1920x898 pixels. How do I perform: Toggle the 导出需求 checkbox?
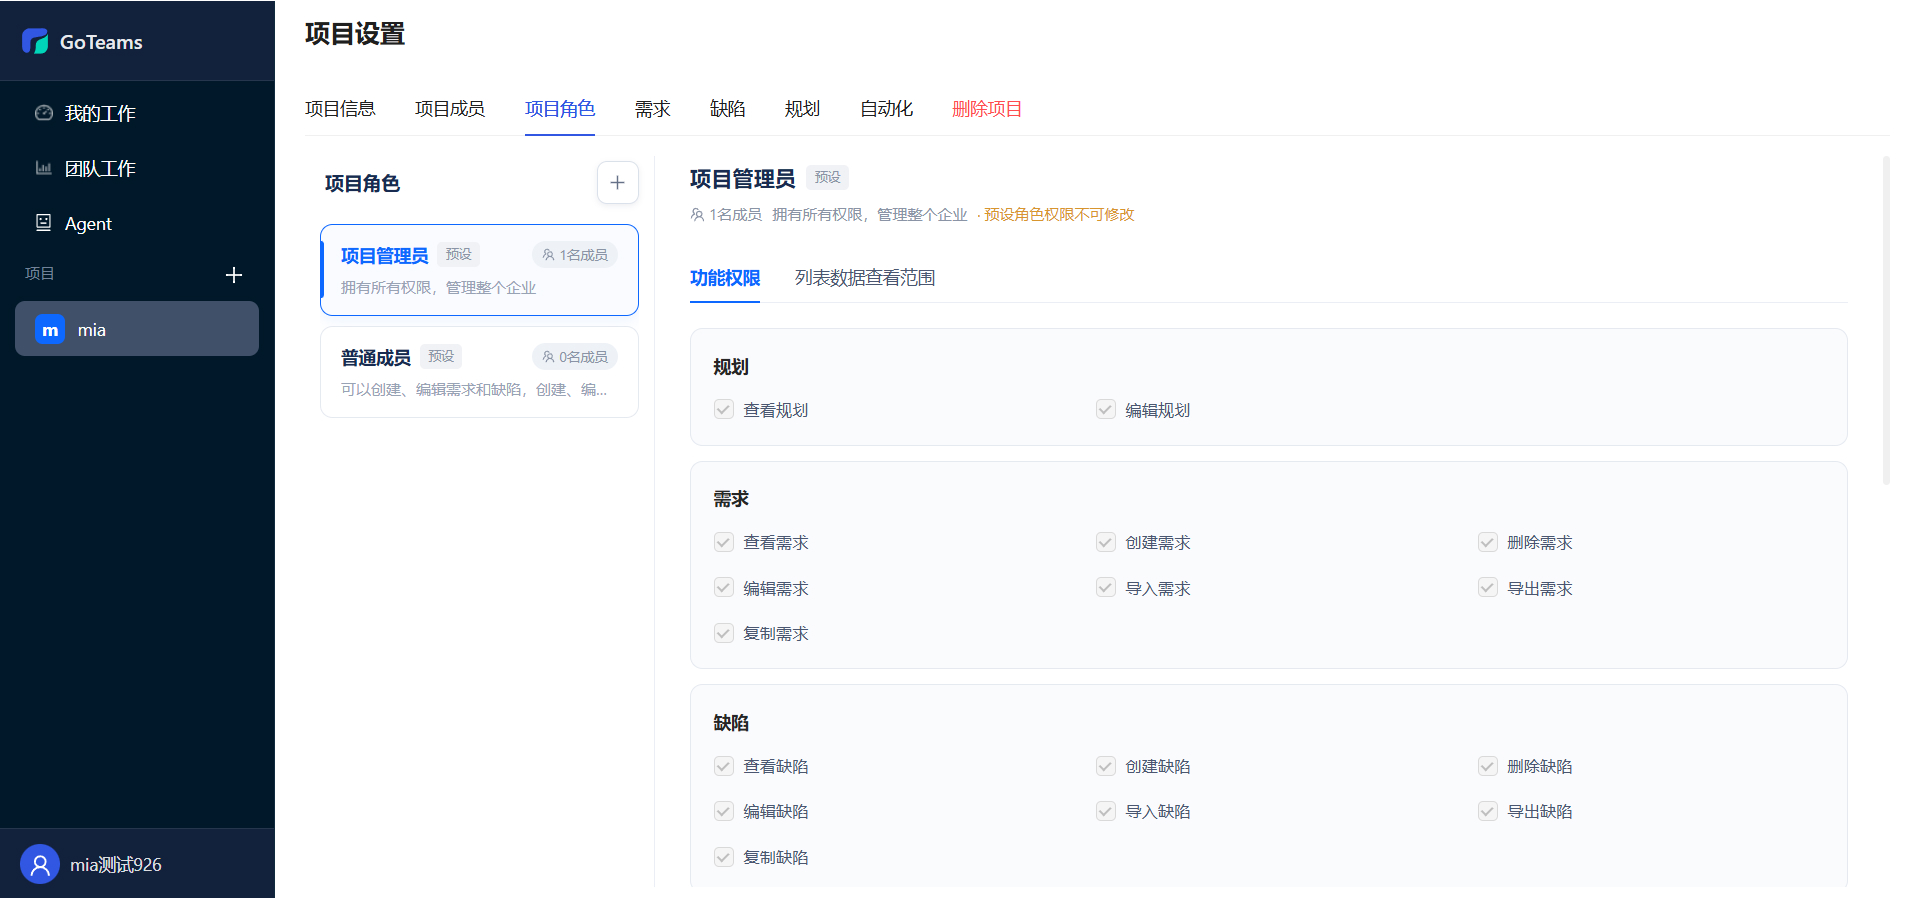tap(1488, 587)
